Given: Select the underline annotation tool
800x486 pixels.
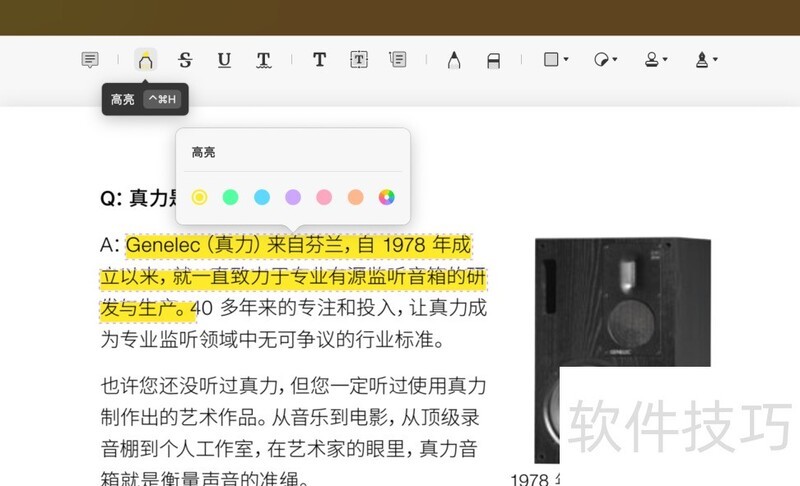Looking at the screenshot, I should coord(224,60).
